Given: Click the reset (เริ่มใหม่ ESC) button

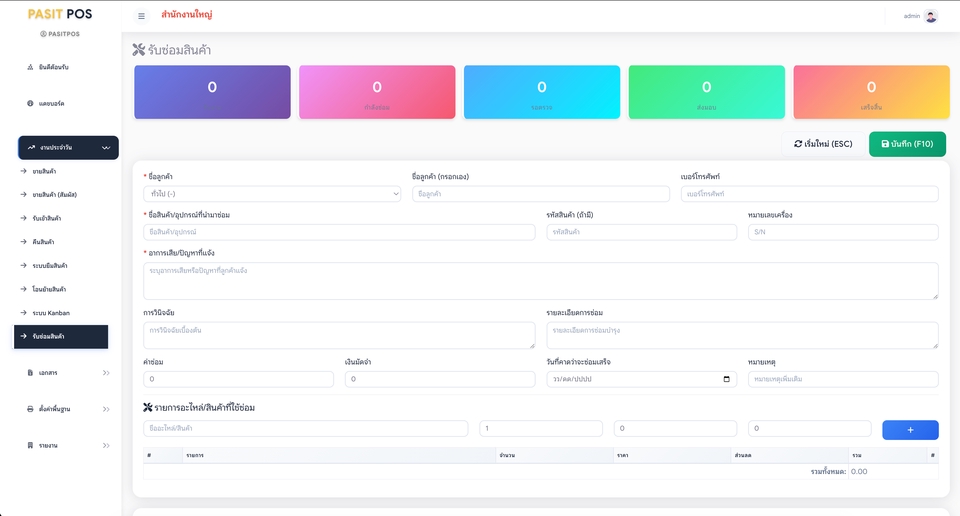Looking at the screenshot, I should (823, 144).
